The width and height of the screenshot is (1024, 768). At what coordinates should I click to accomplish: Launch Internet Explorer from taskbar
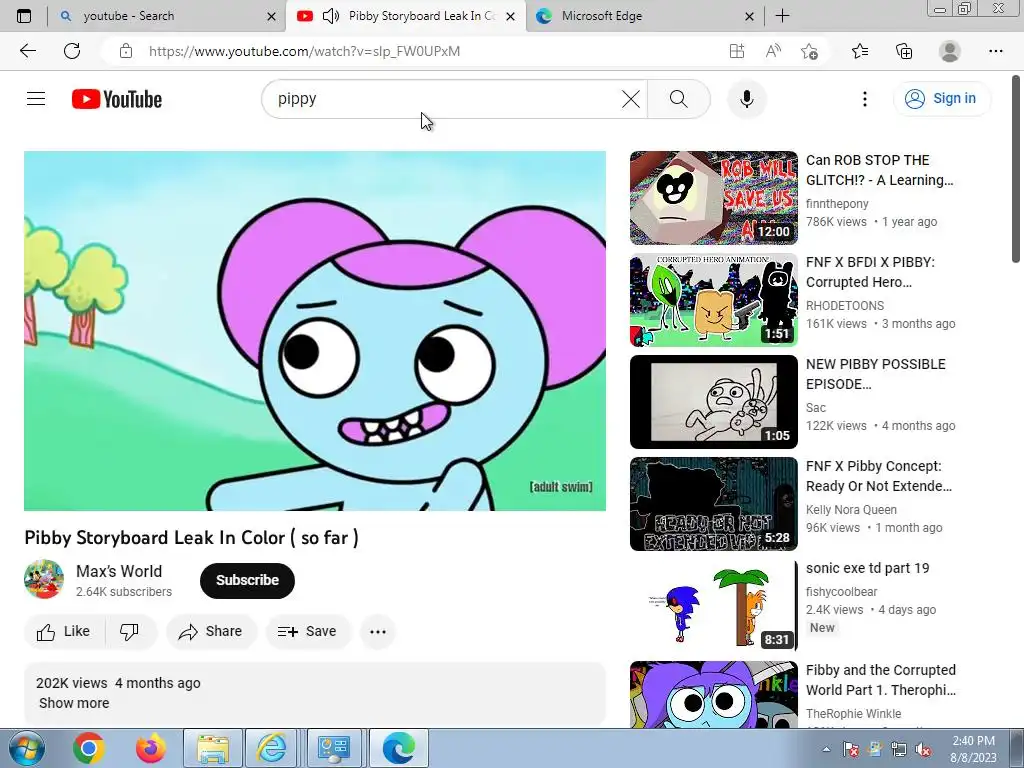(x=272, y=748)
